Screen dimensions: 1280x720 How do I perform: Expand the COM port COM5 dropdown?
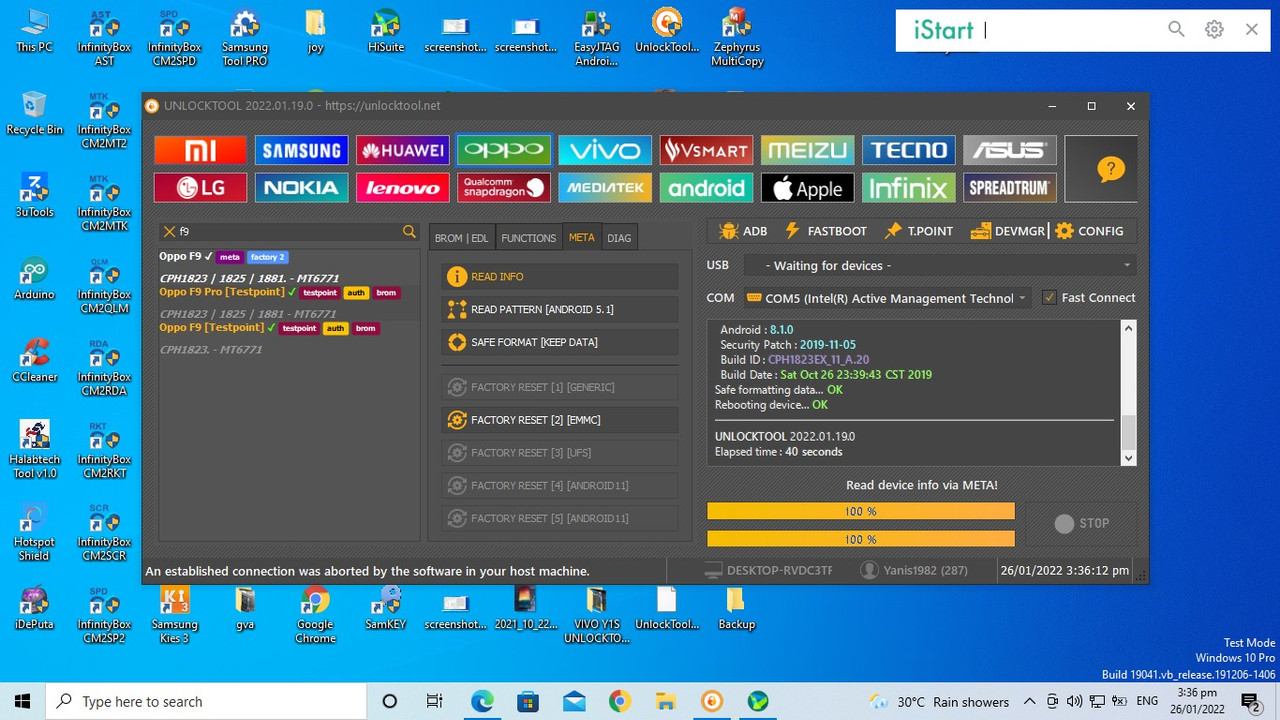click(x=888, y=298)
